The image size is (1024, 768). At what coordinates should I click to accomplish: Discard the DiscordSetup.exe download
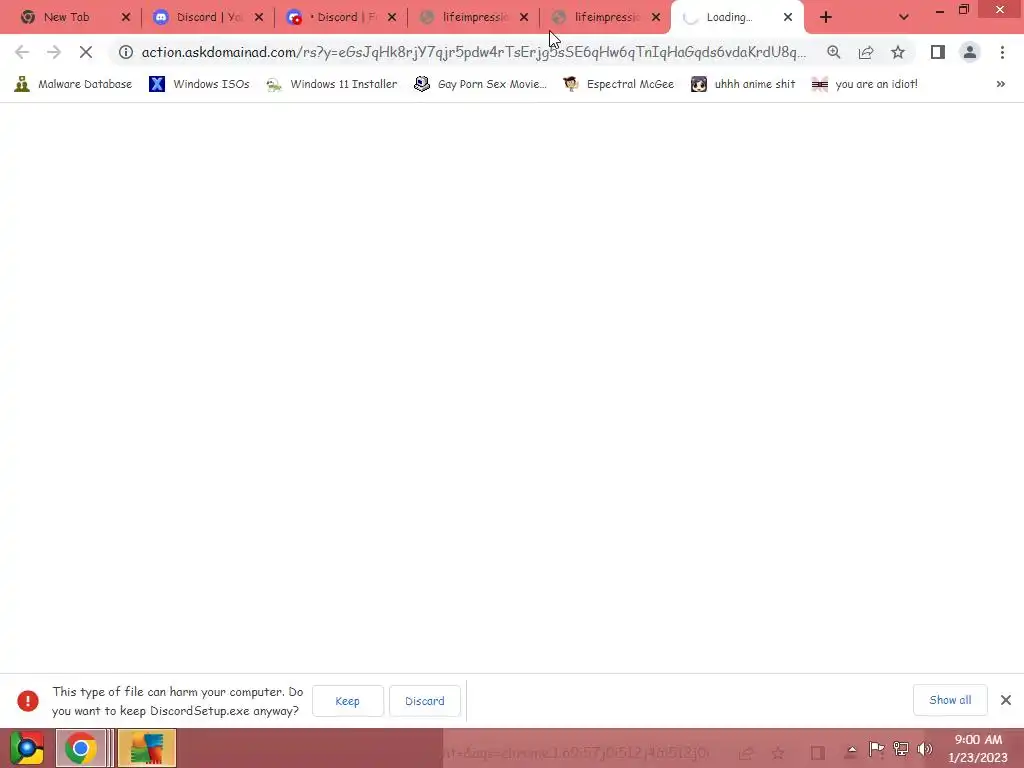(x=424, y=701)
